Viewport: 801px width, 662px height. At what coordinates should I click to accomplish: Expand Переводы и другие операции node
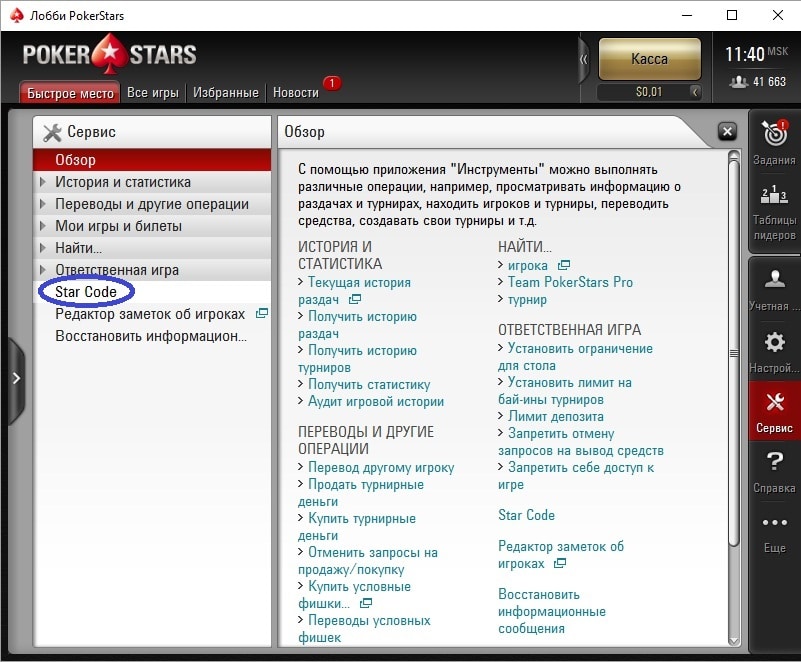(43, 203)
